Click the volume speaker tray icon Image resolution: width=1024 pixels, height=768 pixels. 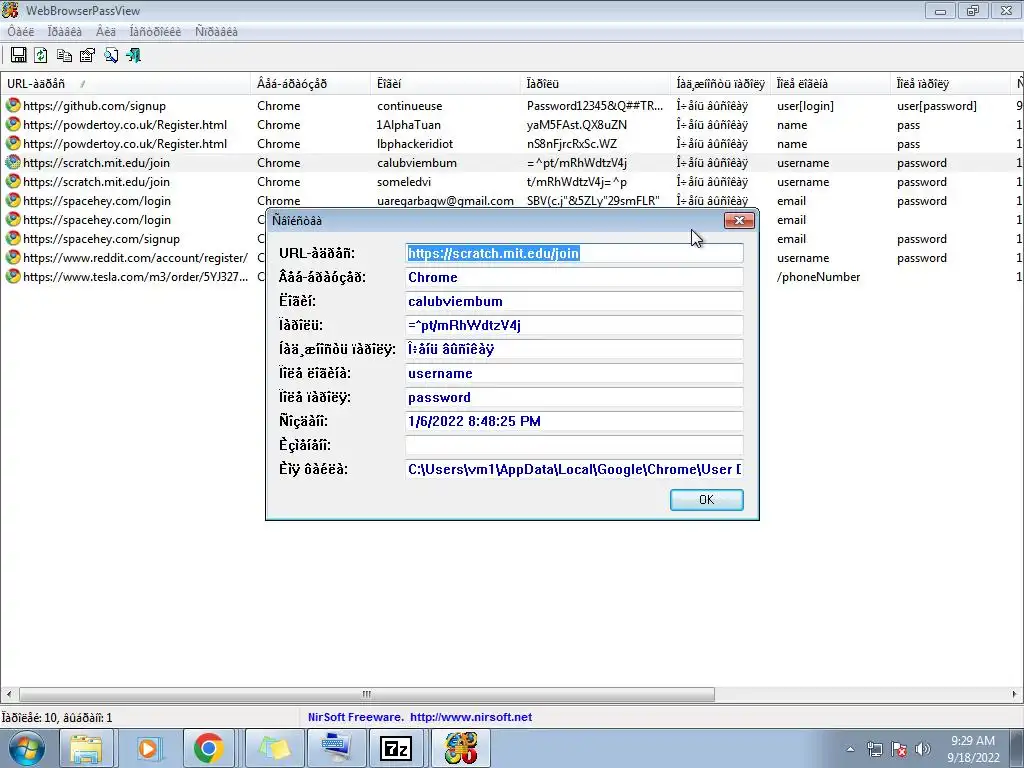click(922, 749)
